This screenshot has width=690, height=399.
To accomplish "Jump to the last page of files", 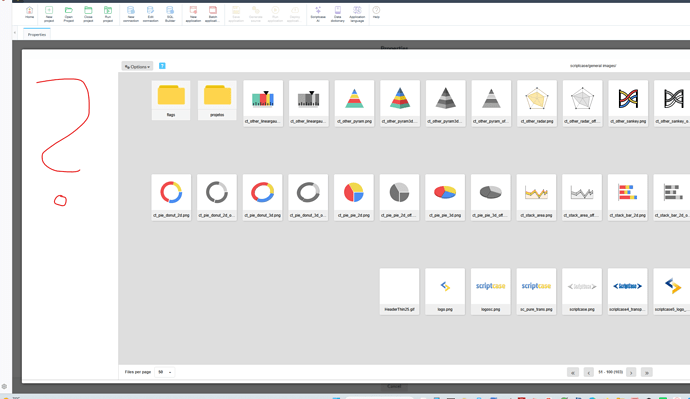I will [647, 373].
